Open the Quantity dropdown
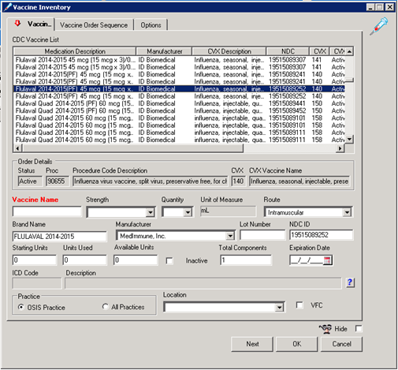Screen dimensions: 398x370 click(x=188, y=212)
